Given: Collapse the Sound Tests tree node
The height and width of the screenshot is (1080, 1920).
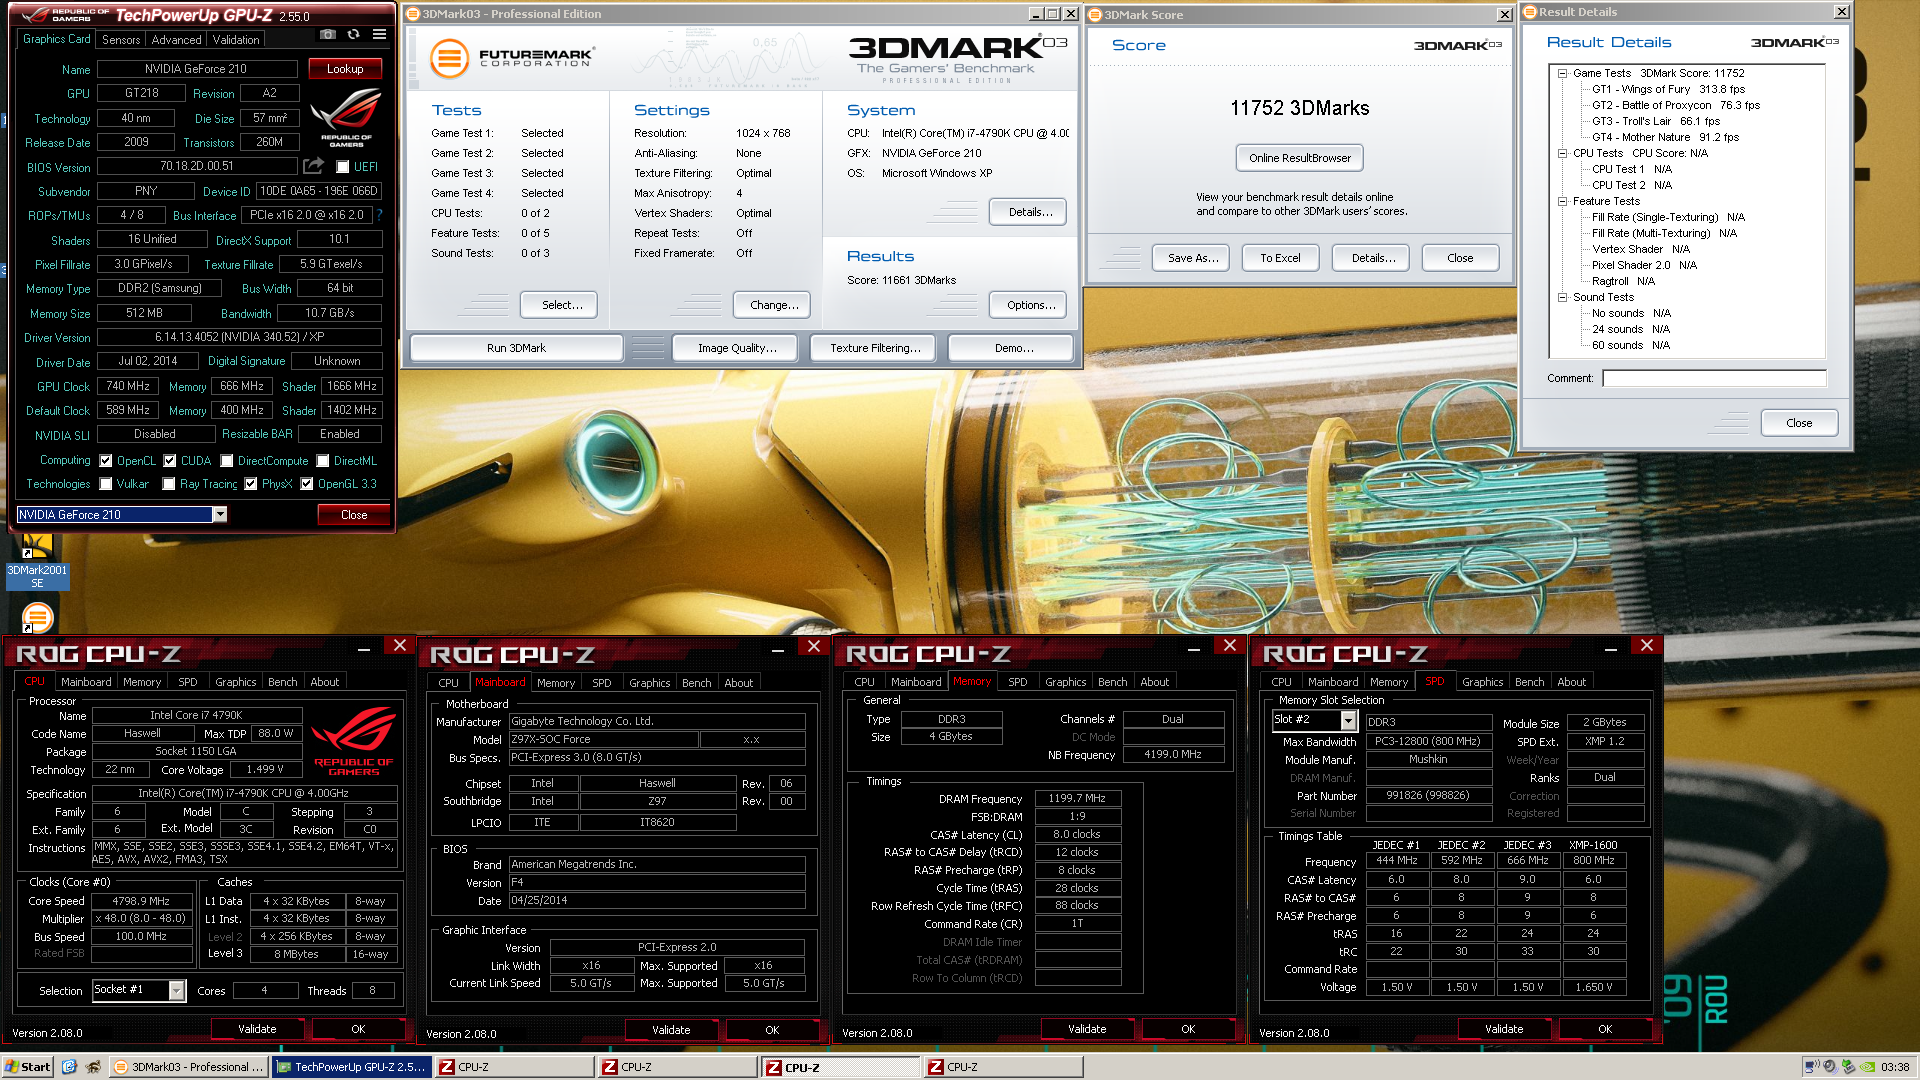Looking at the screenshot, I should (1562, 297).
